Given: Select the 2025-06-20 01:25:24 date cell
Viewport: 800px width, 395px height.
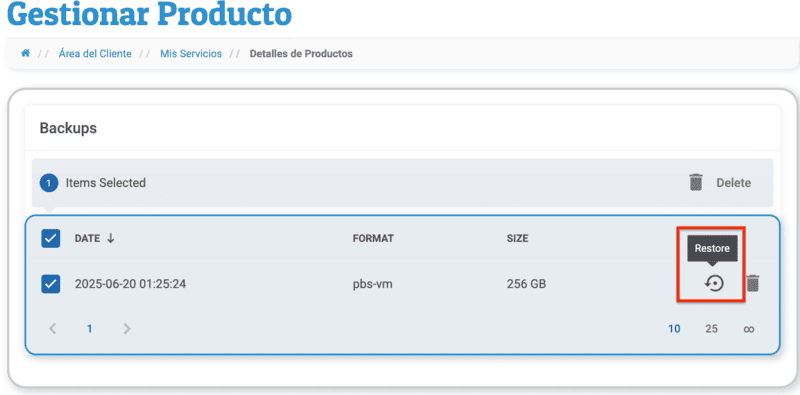Looking at the screenshot, I should click(x=130, y=284).
